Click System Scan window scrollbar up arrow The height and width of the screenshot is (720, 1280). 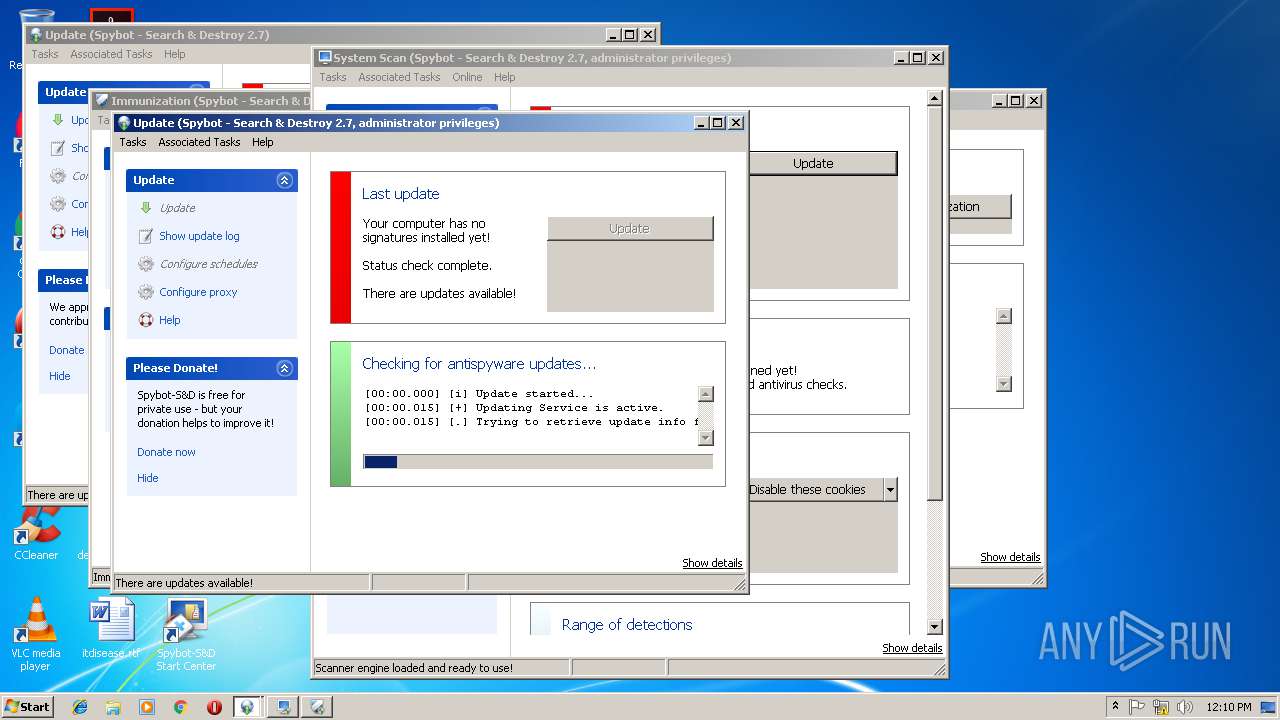(x=935, y=98)
